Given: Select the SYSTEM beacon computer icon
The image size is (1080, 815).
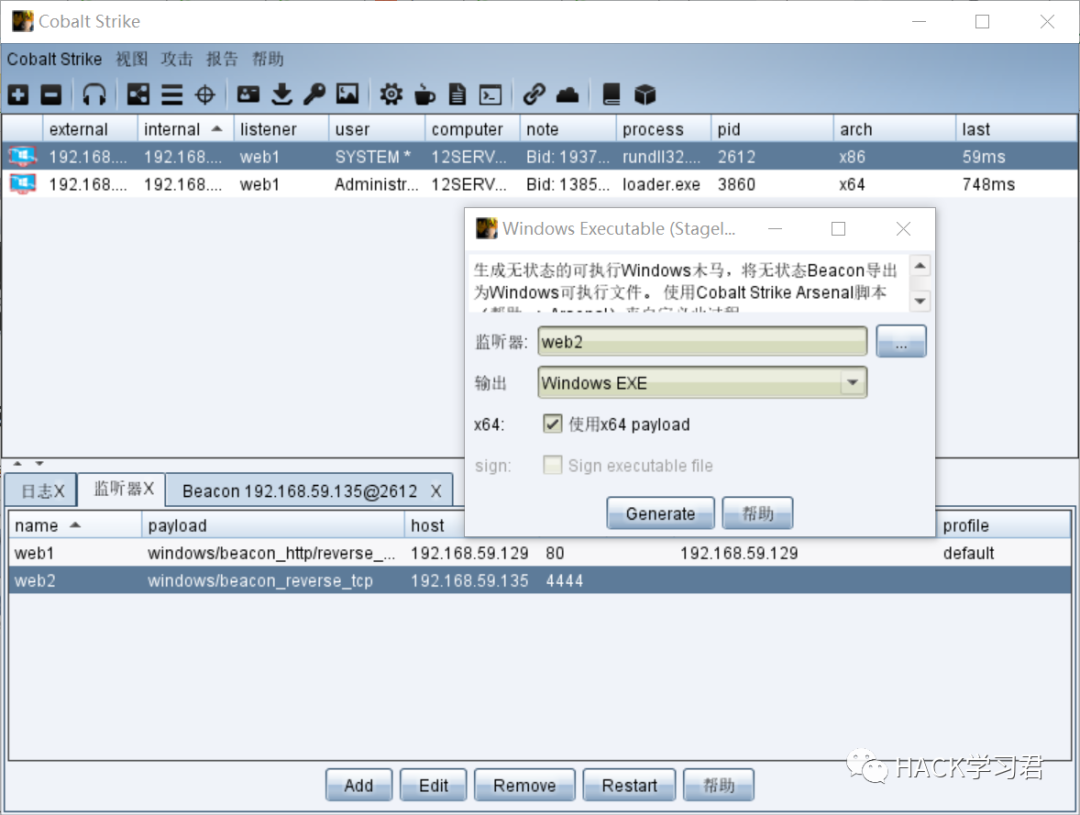Looking at the screenshot, I should (x=23, y=156).
